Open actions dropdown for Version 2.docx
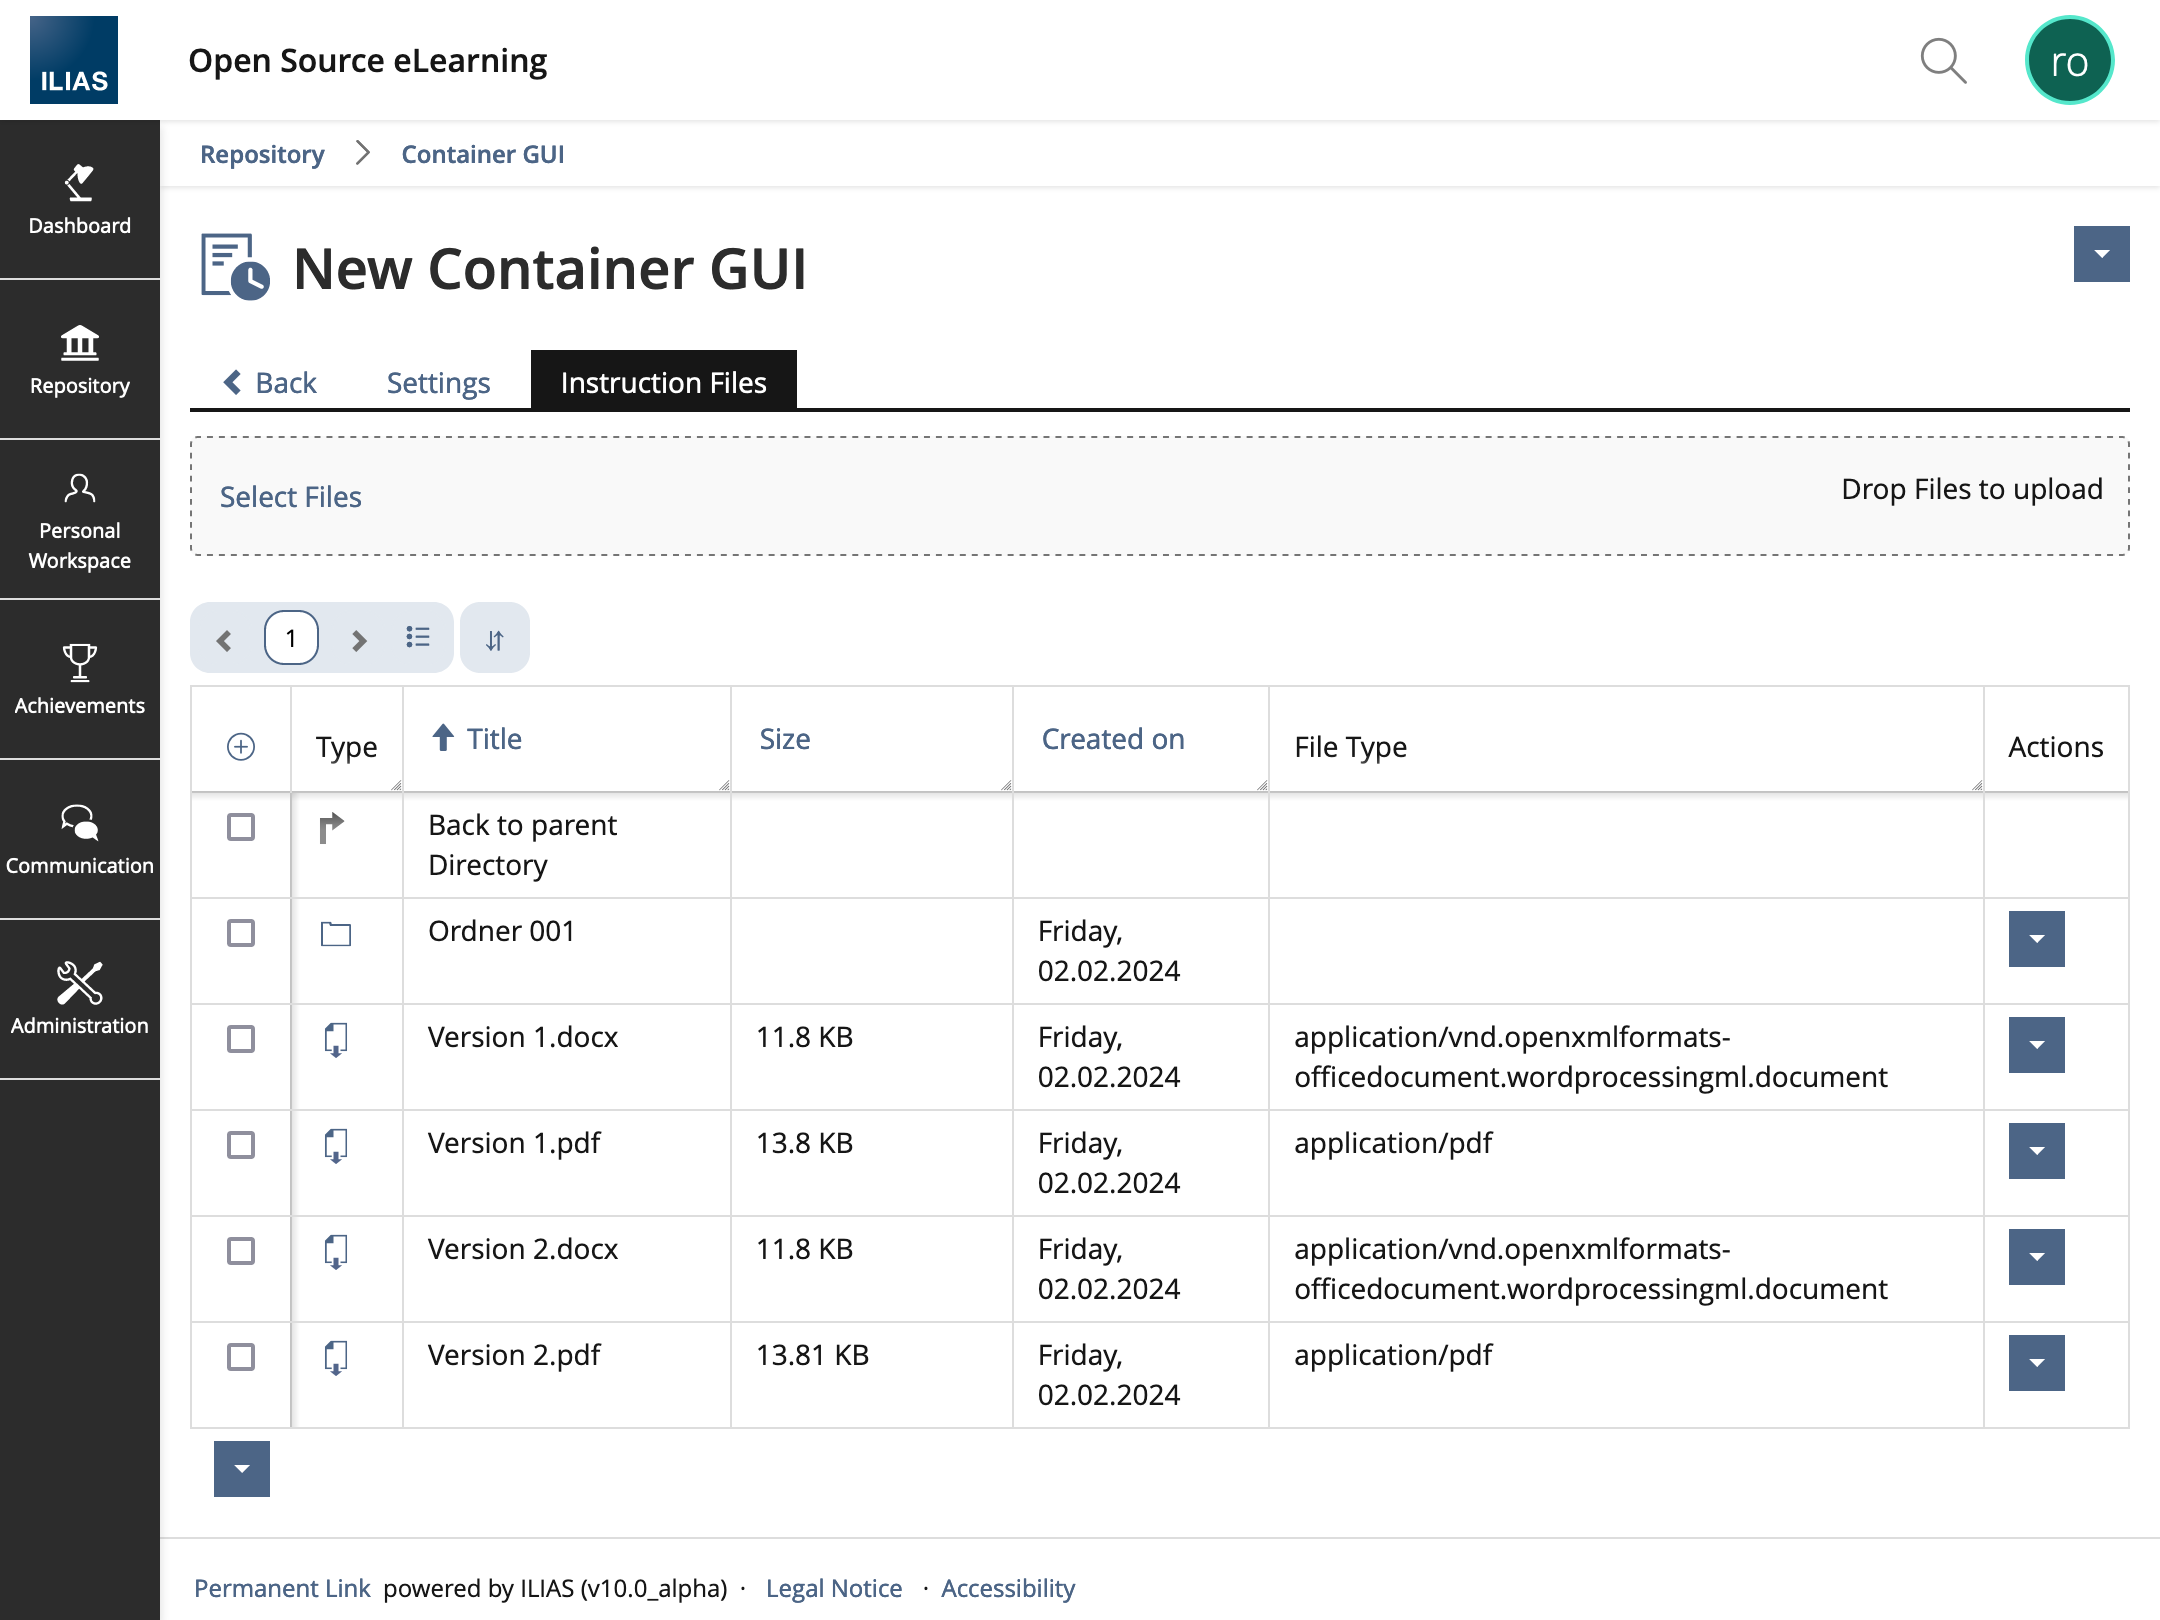Image resolution: width=2160 pixels, height=1620 pixels. click(2036, 1257)
